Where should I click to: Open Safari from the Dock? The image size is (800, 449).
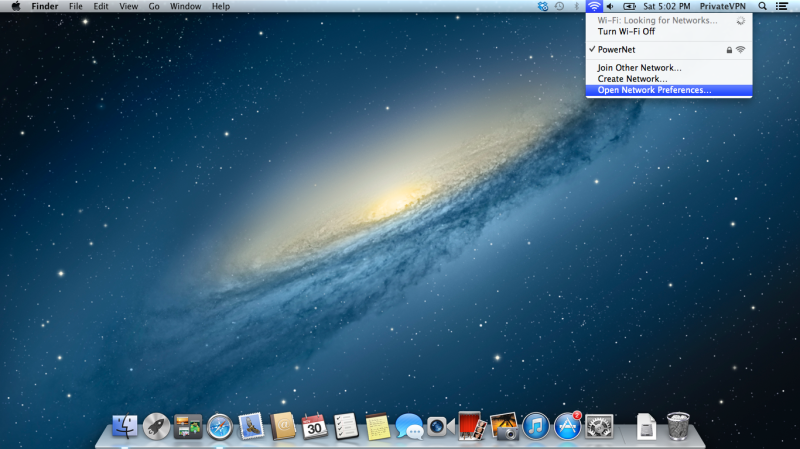220,427
